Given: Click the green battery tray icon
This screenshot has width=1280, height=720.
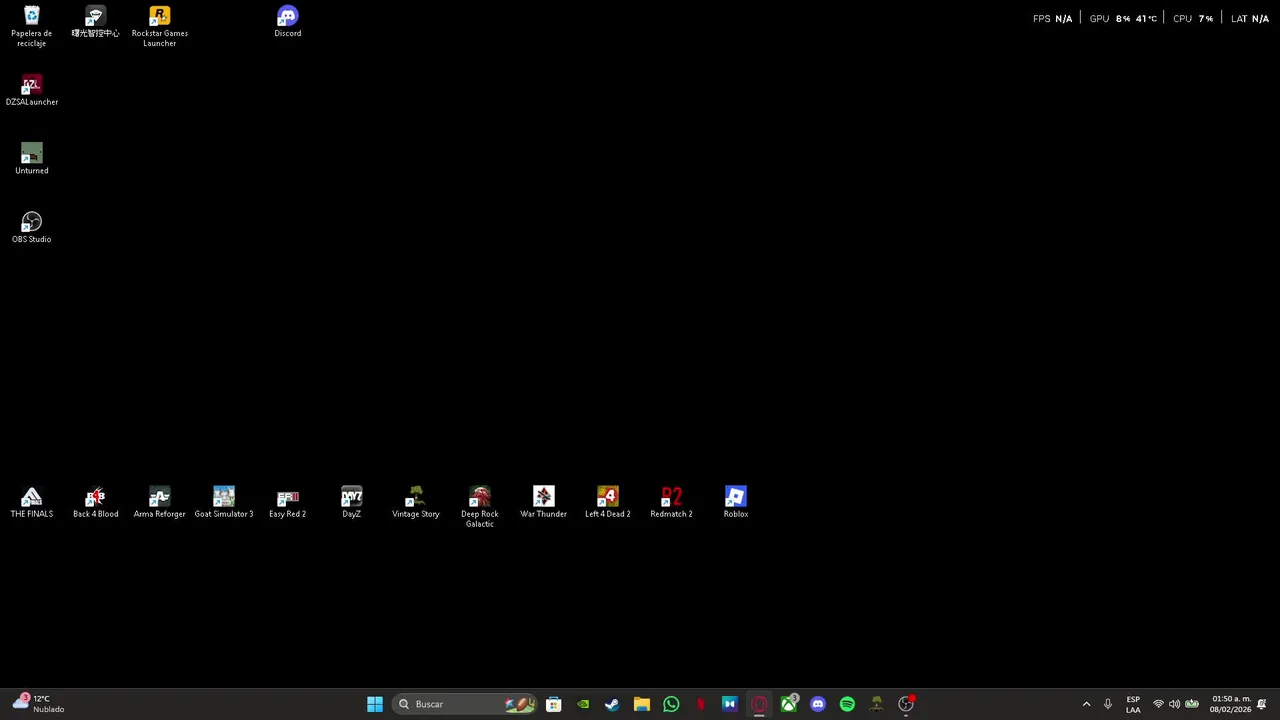Looking at the screenshot, I should [1192, 704].
